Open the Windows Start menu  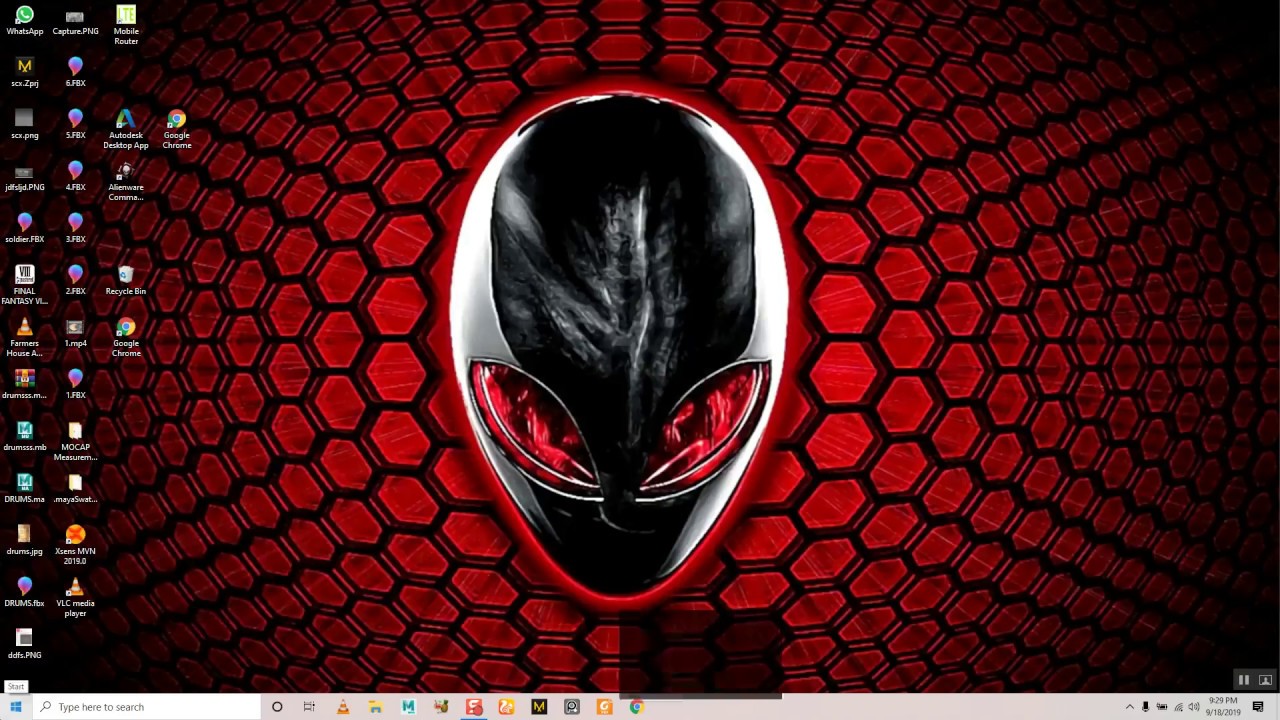[16, 707]
